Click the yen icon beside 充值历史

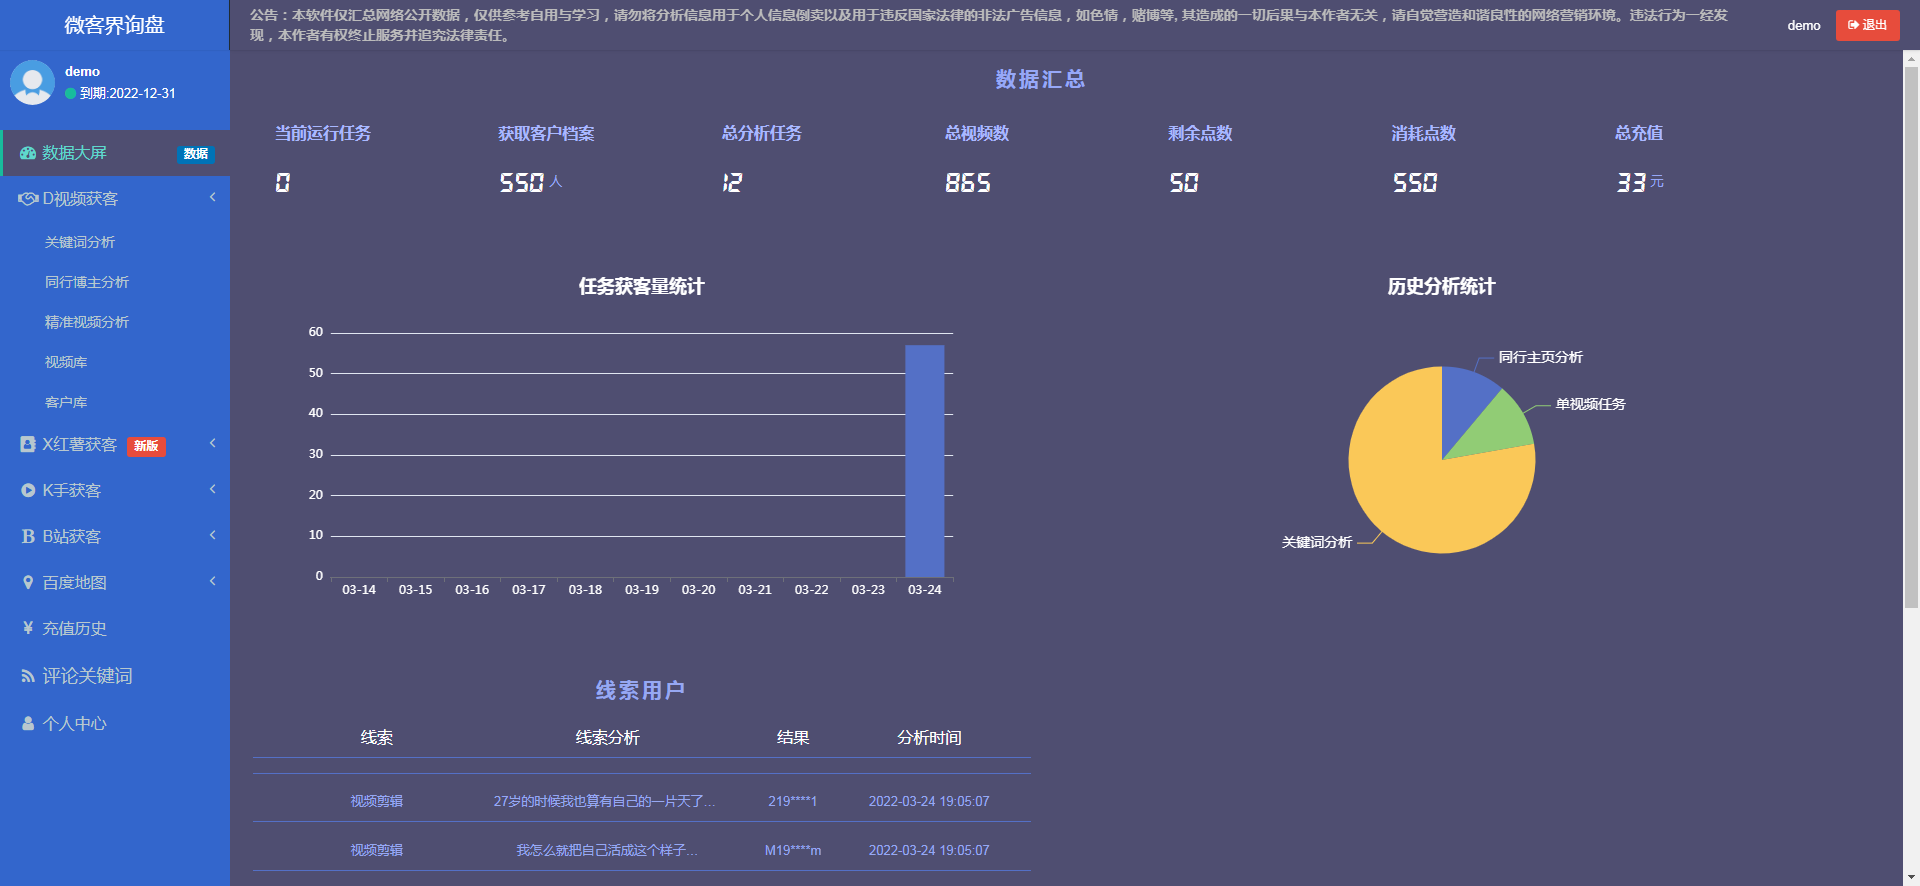tap(28, 628)
